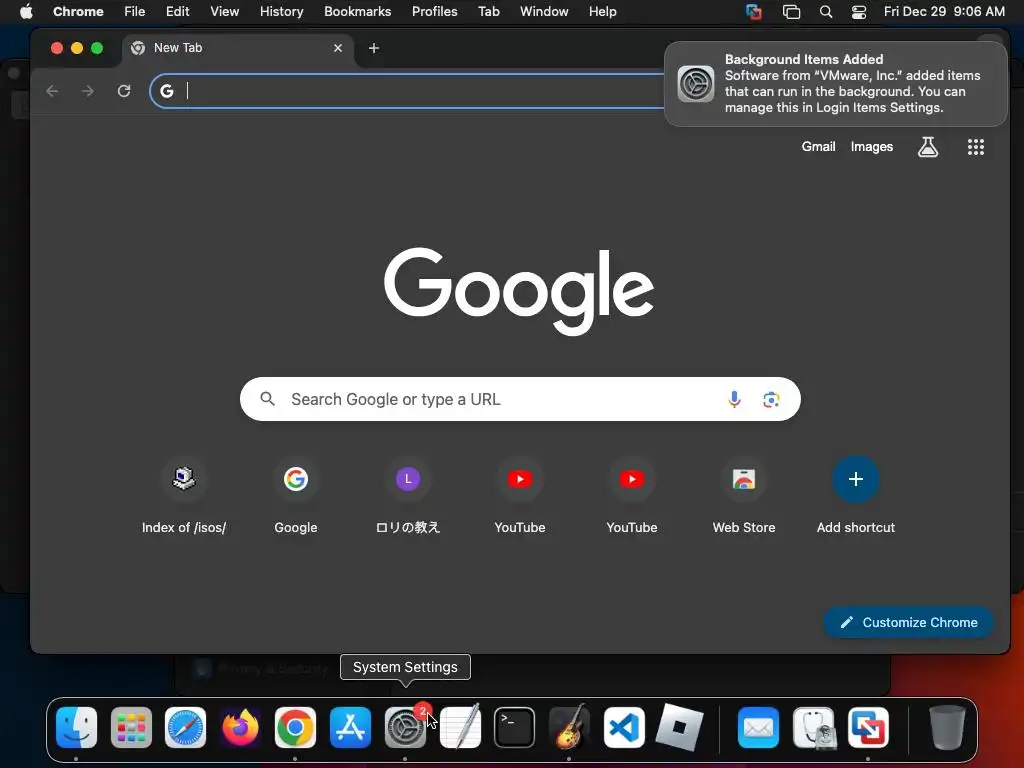The height and width of the screenshot is (768, 1024).
Task: Open Roblox from the Dock
Action: [679, 727]
